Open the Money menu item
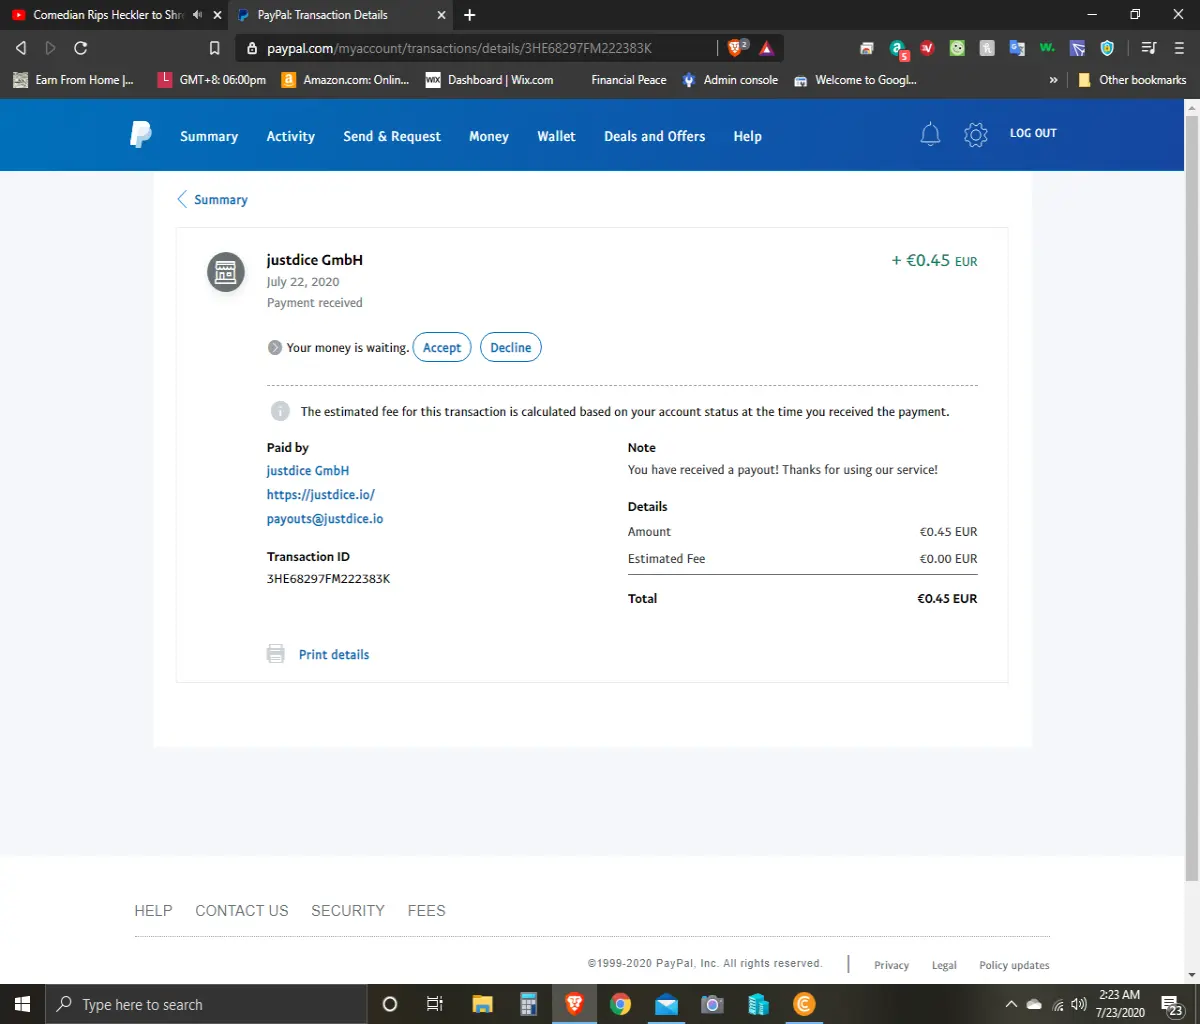1200x1024 pixels. click(x=489, y=136)
